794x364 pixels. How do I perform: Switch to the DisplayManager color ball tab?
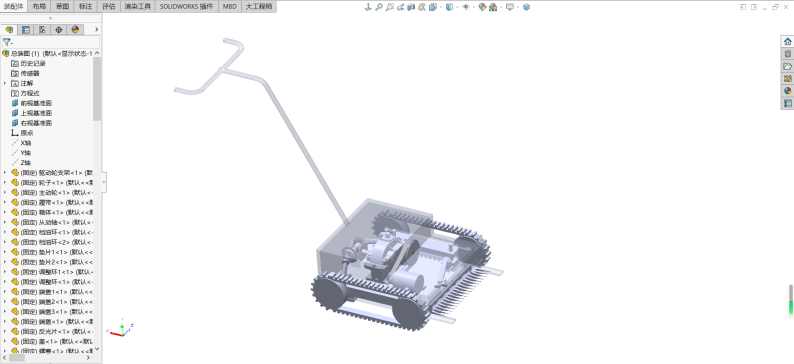click(x=75, y=30)
